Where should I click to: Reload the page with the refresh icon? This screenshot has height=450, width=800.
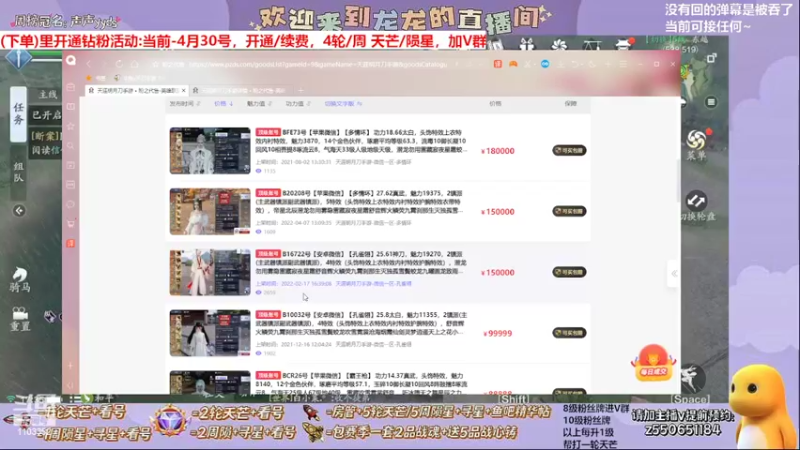pyautogui.click(x=119, y=64)
